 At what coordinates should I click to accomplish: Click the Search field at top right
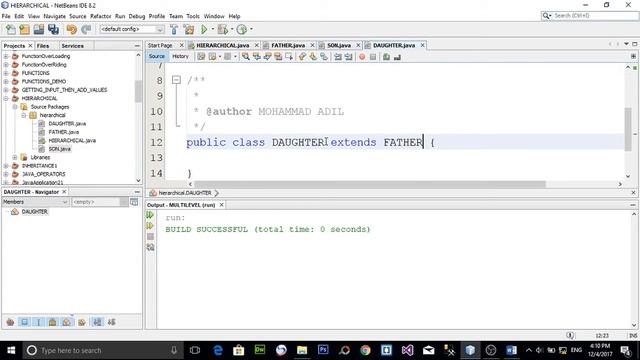590,16
